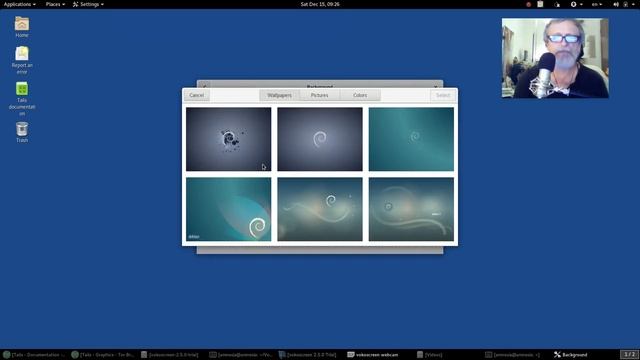640x360 pixels.
Task: Open the Home folder desktop icon
Action: 22,27
